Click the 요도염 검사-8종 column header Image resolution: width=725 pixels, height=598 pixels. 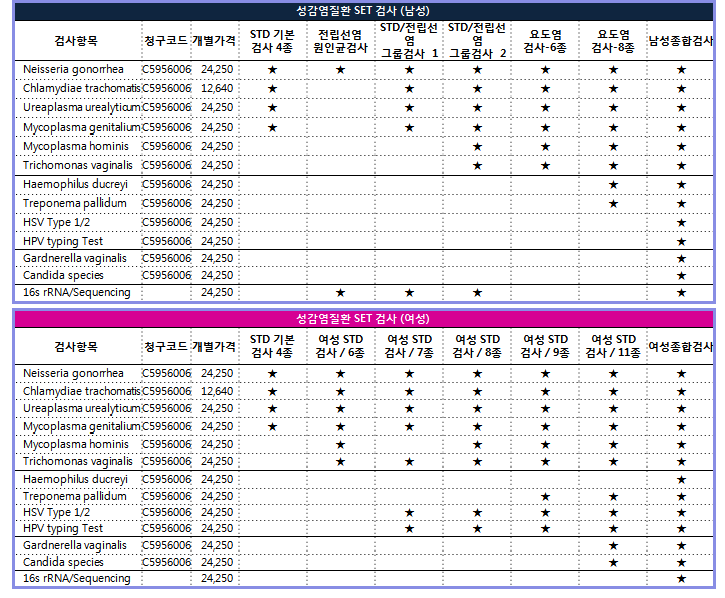click(x=613, y=41)
